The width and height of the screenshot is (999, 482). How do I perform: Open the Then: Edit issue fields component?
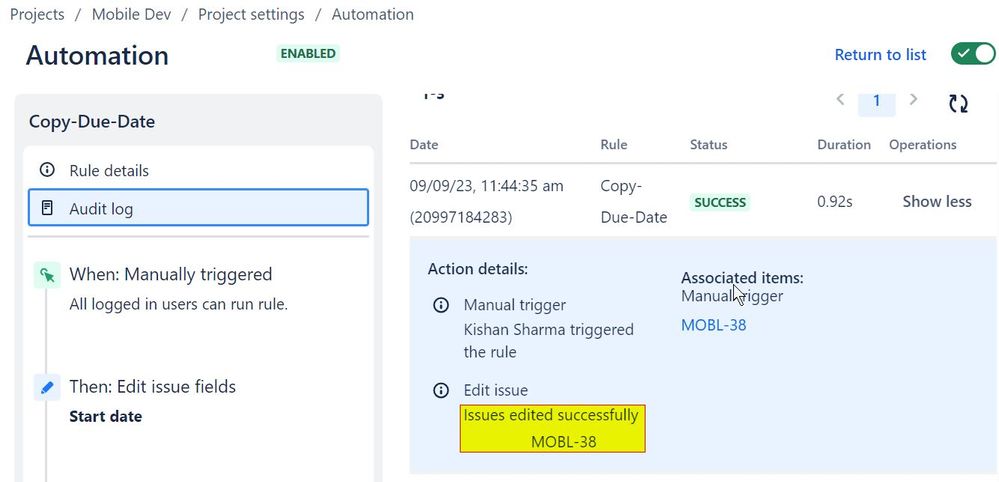[x=153, y=386]
